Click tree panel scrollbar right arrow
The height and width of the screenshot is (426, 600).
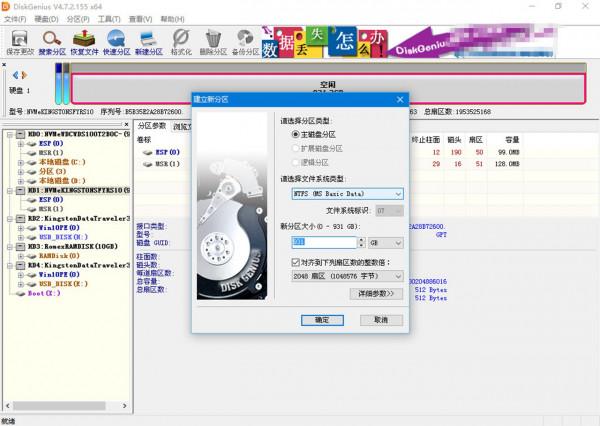click(124, 406)
